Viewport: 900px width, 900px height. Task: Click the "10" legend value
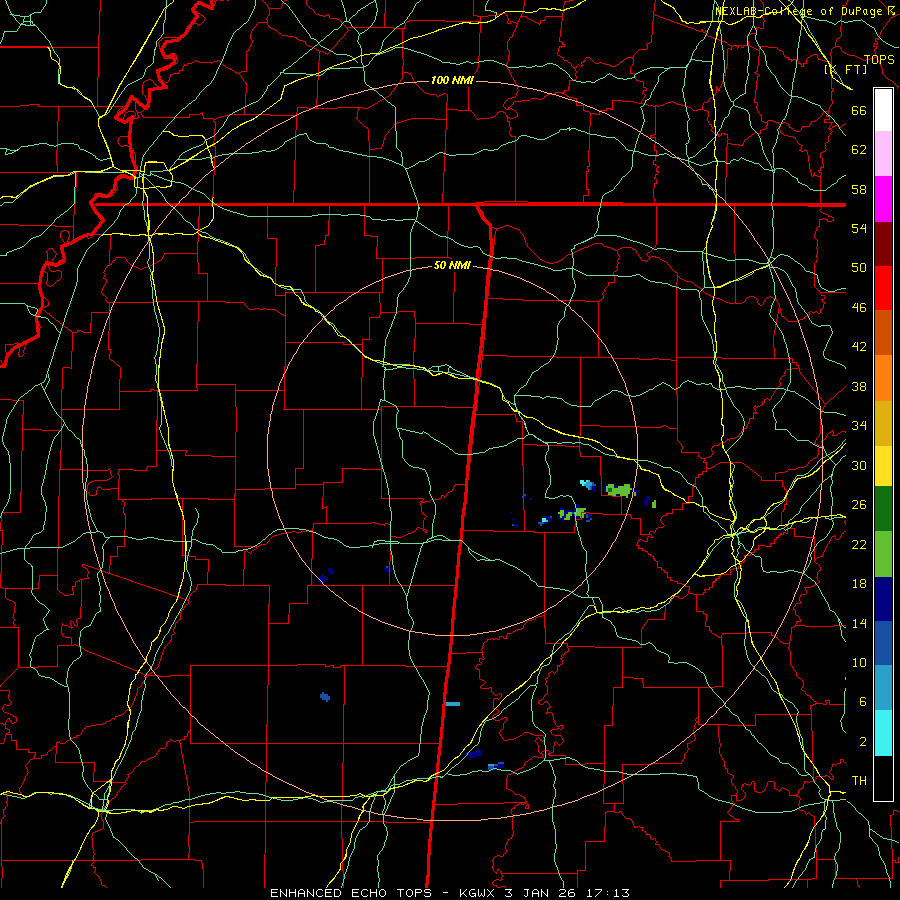pos(859,663)
